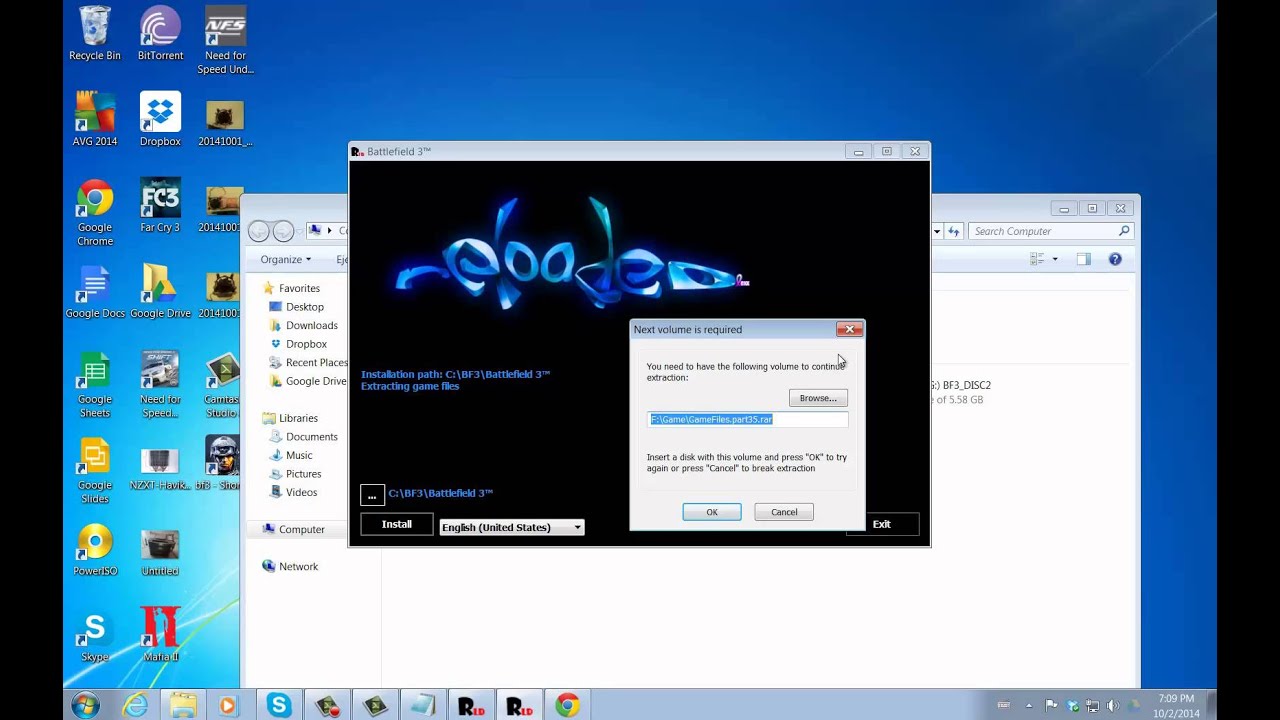Show hidden system tray icons arrow

[x=1029, y=706]
